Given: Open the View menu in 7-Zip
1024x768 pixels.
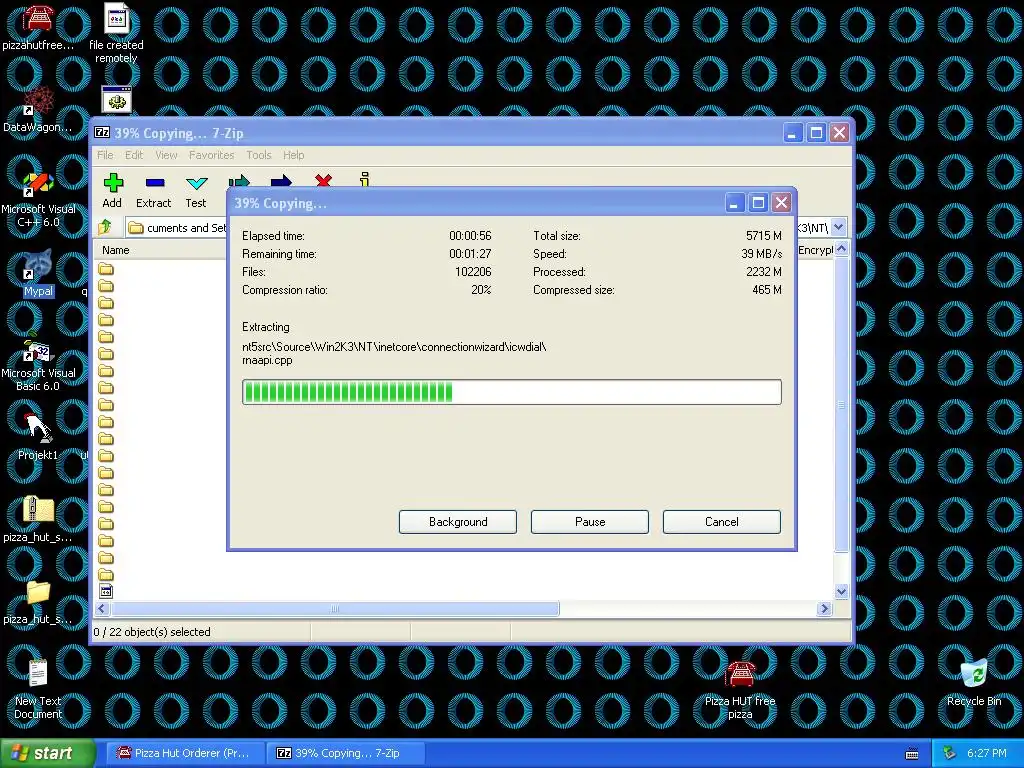Looking at the screenshot, I should [x=166, y=155].
